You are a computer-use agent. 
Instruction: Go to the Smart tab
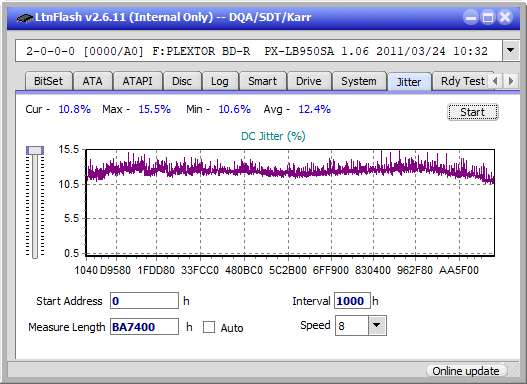pos(262,81)
